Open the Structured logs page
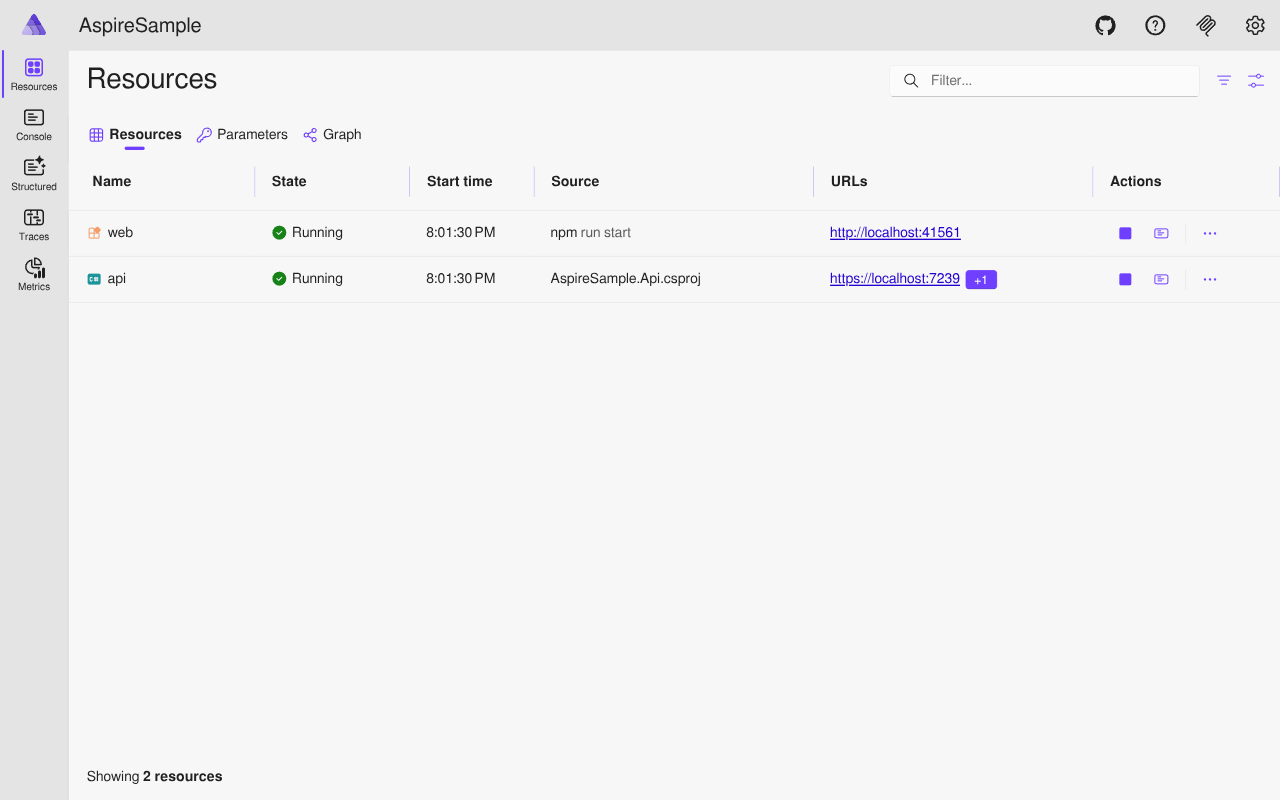 [33, 172]
